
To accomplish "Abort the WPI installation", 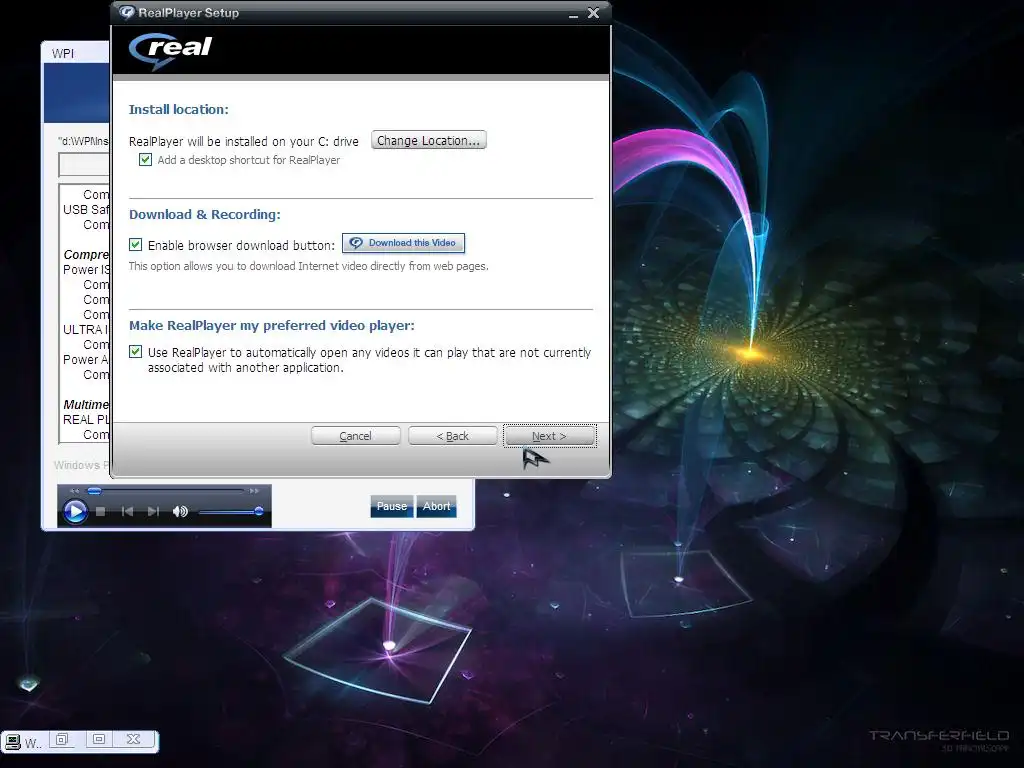I will (436, 506).
